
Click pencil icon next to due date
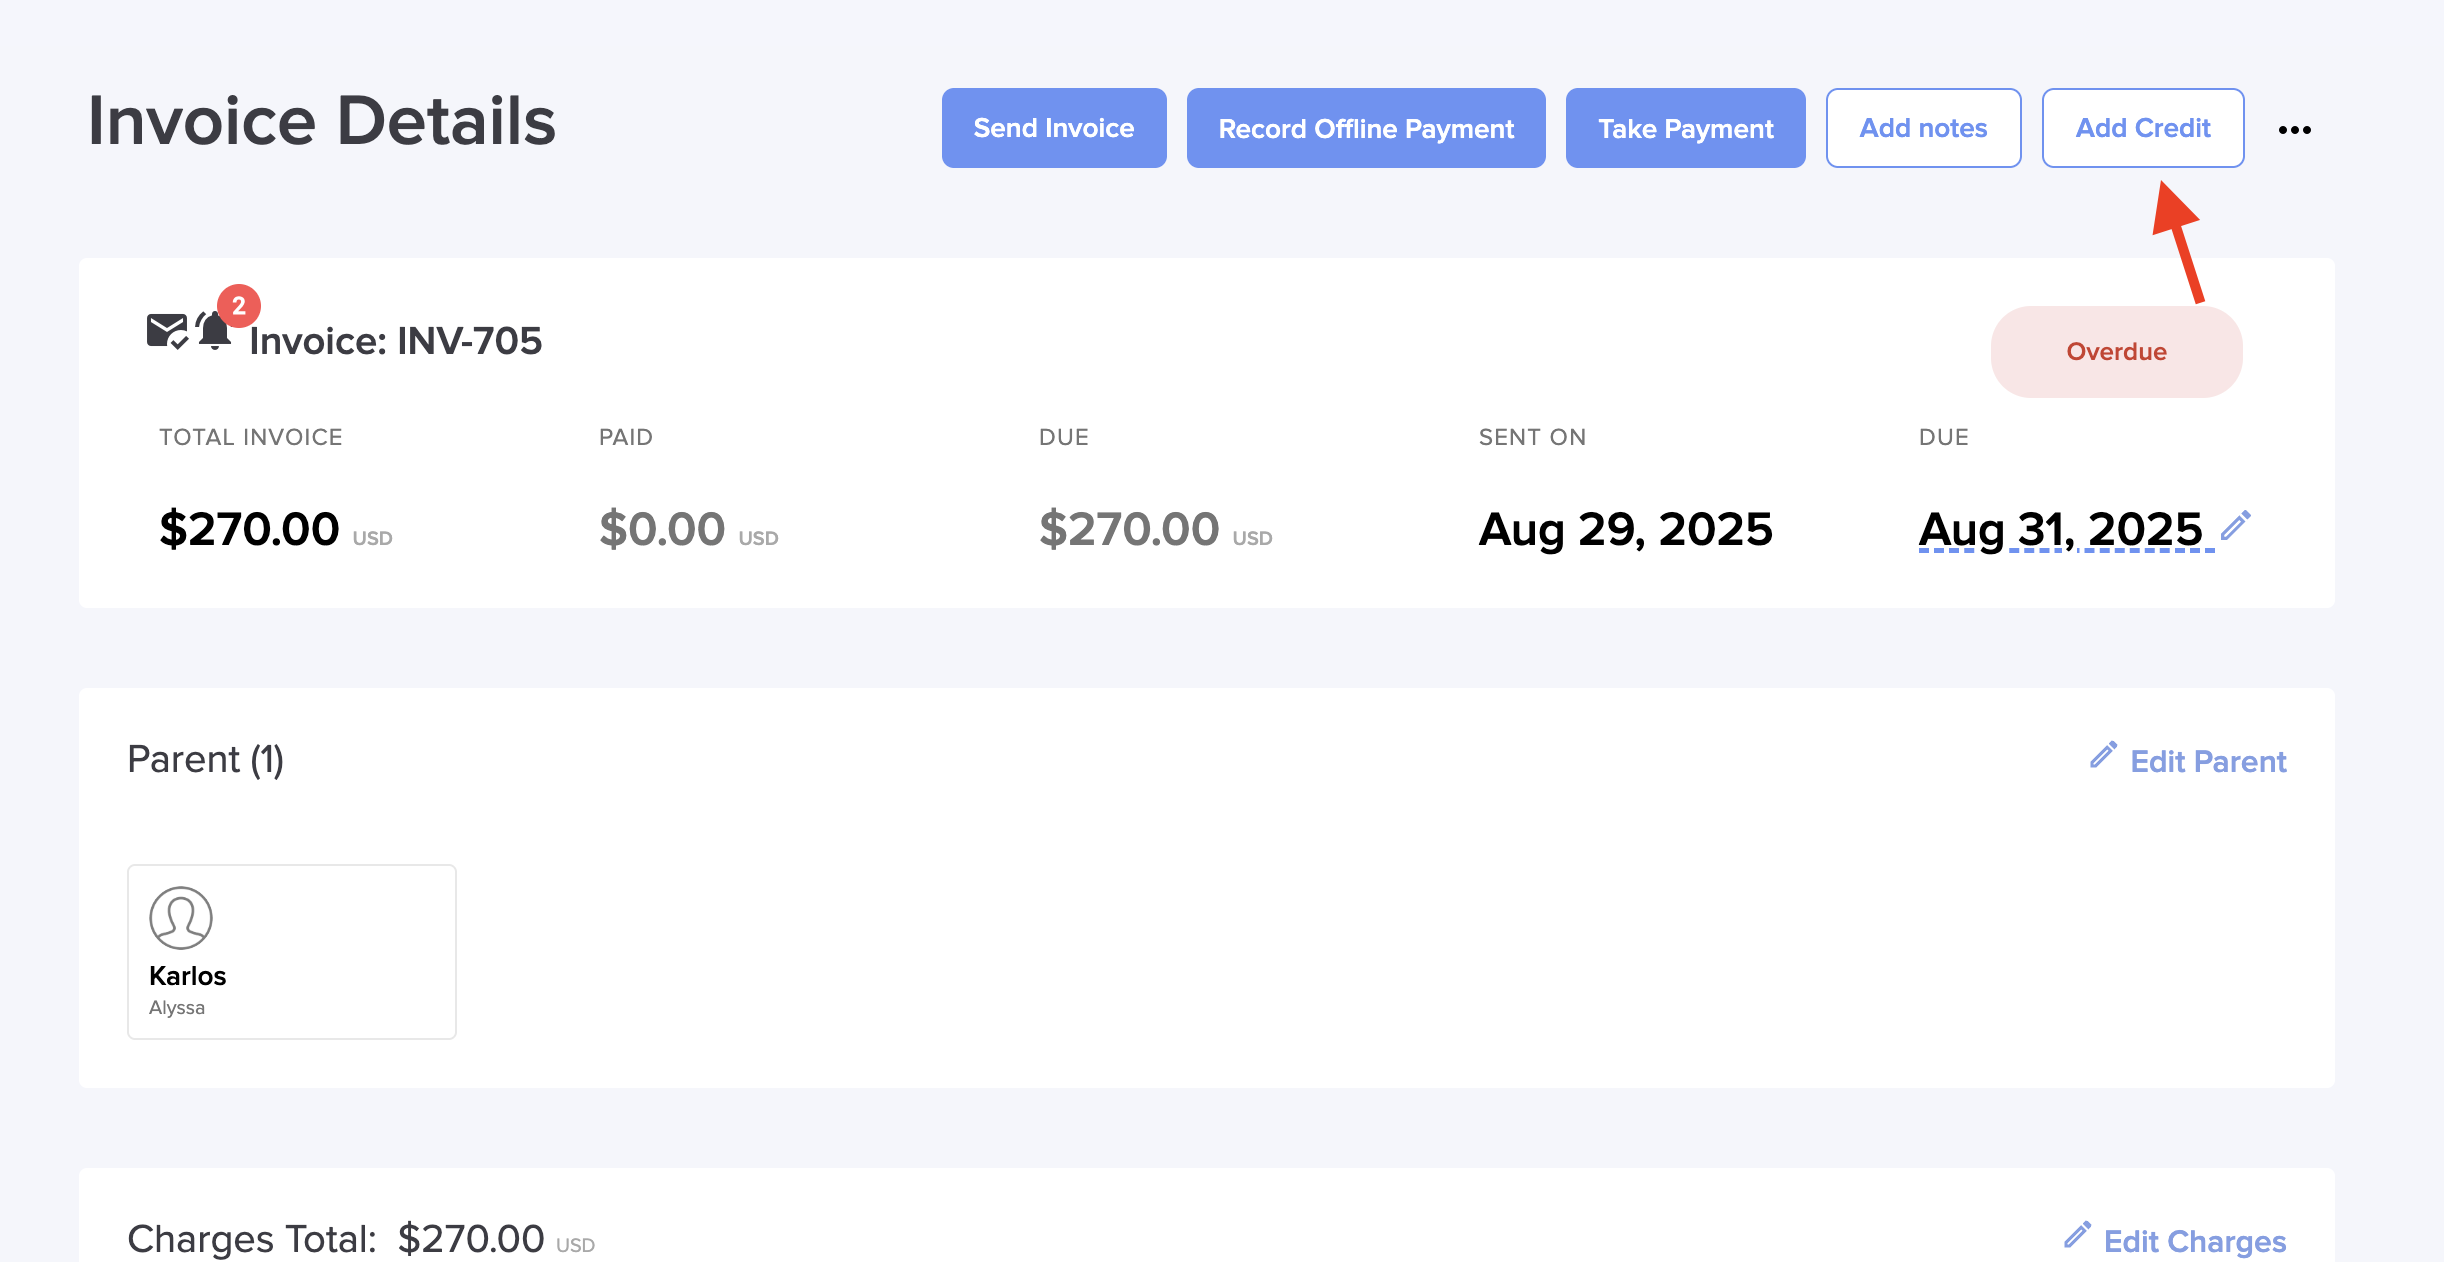[x=2236, y=525]
